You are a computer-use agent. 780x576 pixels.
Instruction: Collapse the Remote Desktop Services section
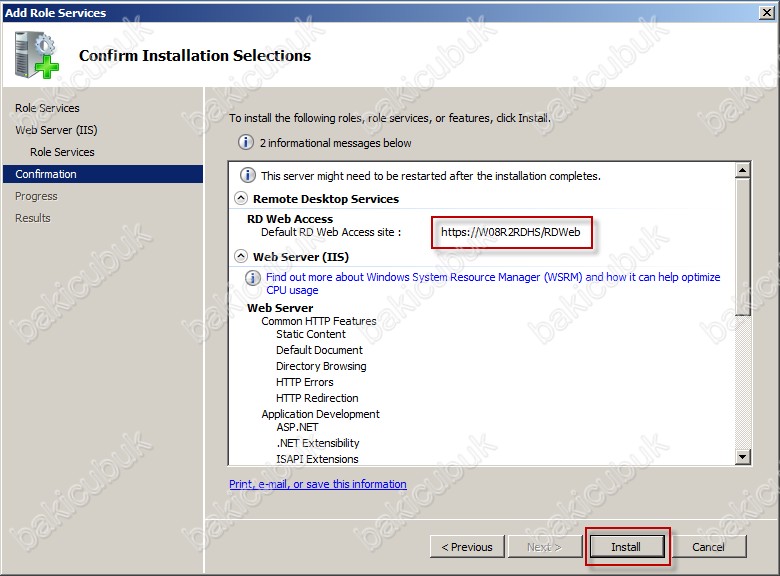[x=240, y=199]
